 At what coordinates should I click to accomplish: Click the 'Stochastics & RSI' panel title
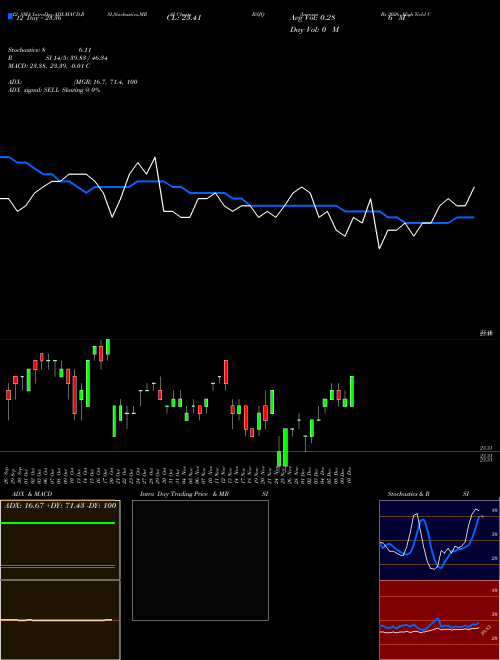(428, 494)
